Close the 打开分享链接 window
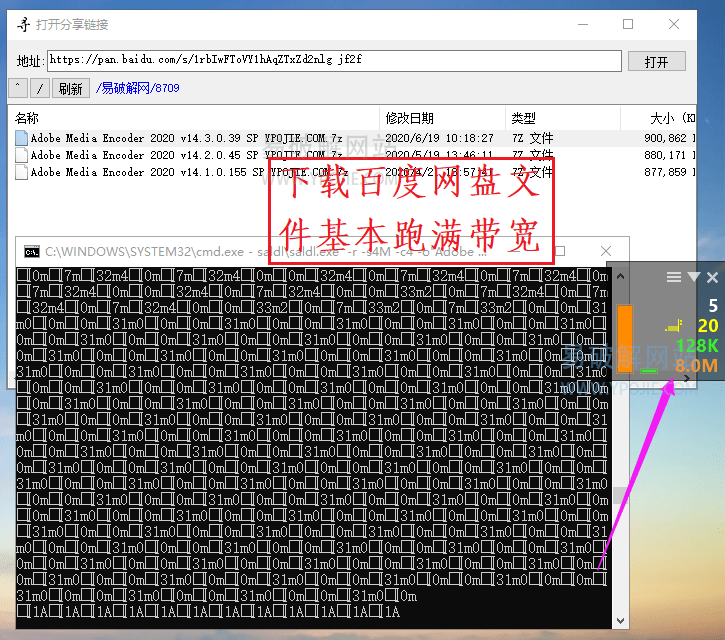 point(674,24)
